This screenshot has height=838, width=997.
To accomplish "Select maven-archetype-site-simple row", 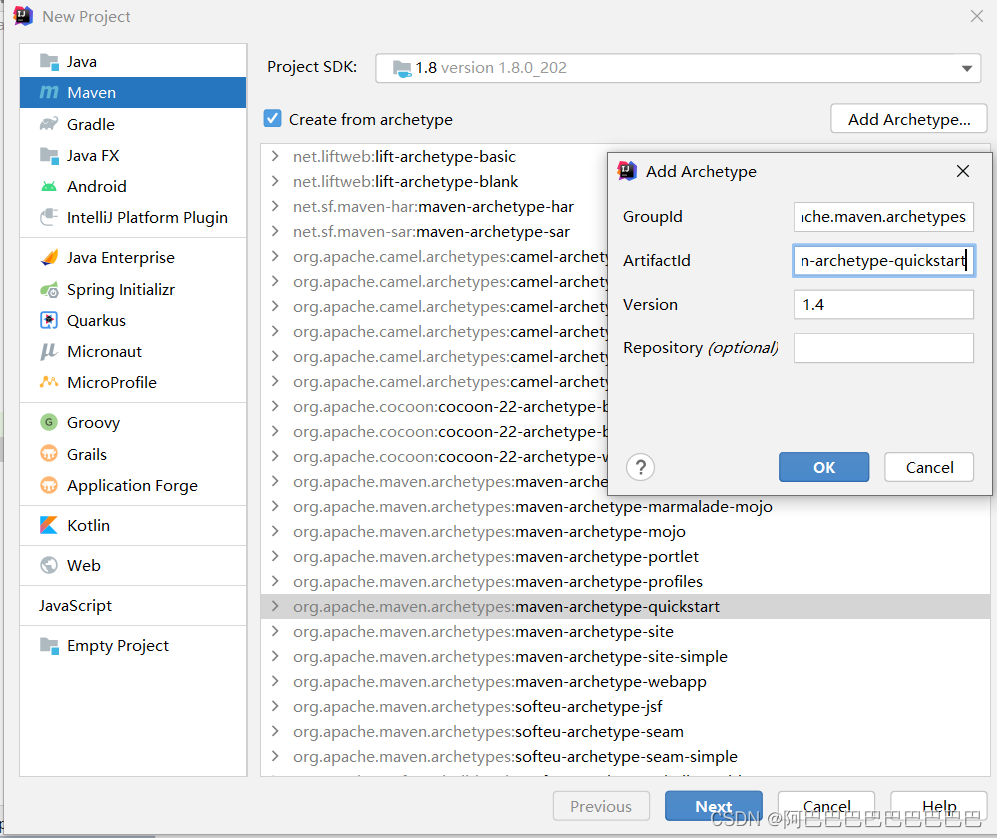I will pyautogui.click(x=625, y=657).
